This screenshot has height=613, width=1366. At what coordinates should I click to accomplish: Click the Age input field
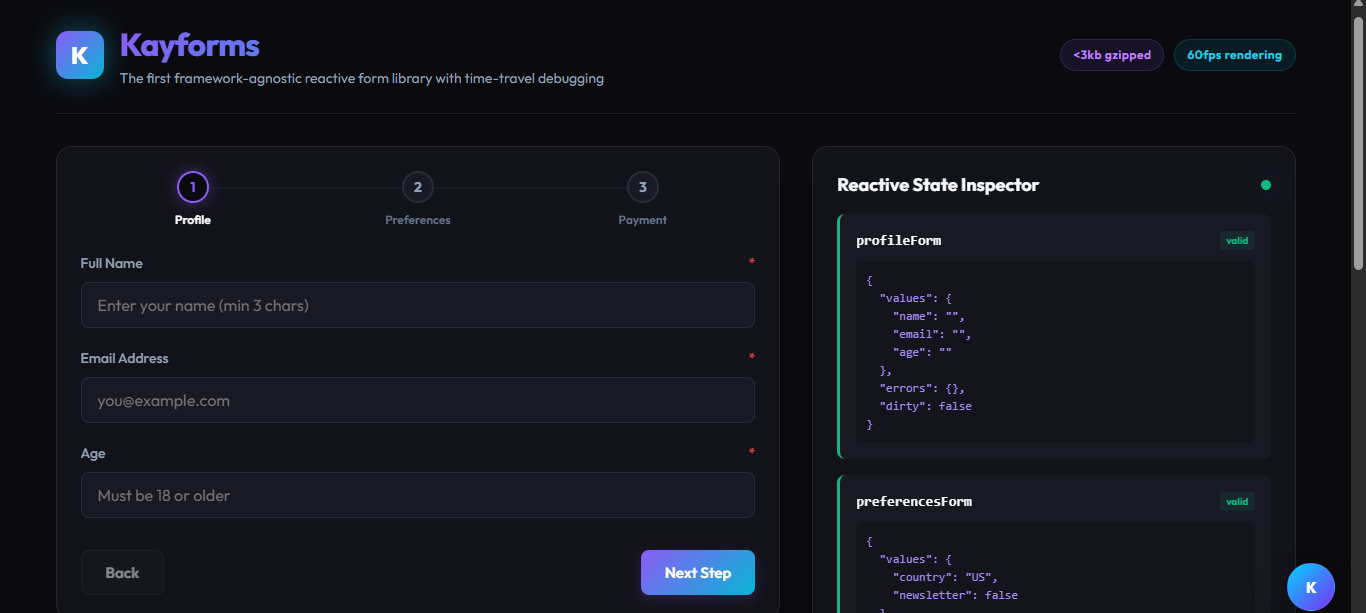tap(418, 495)
